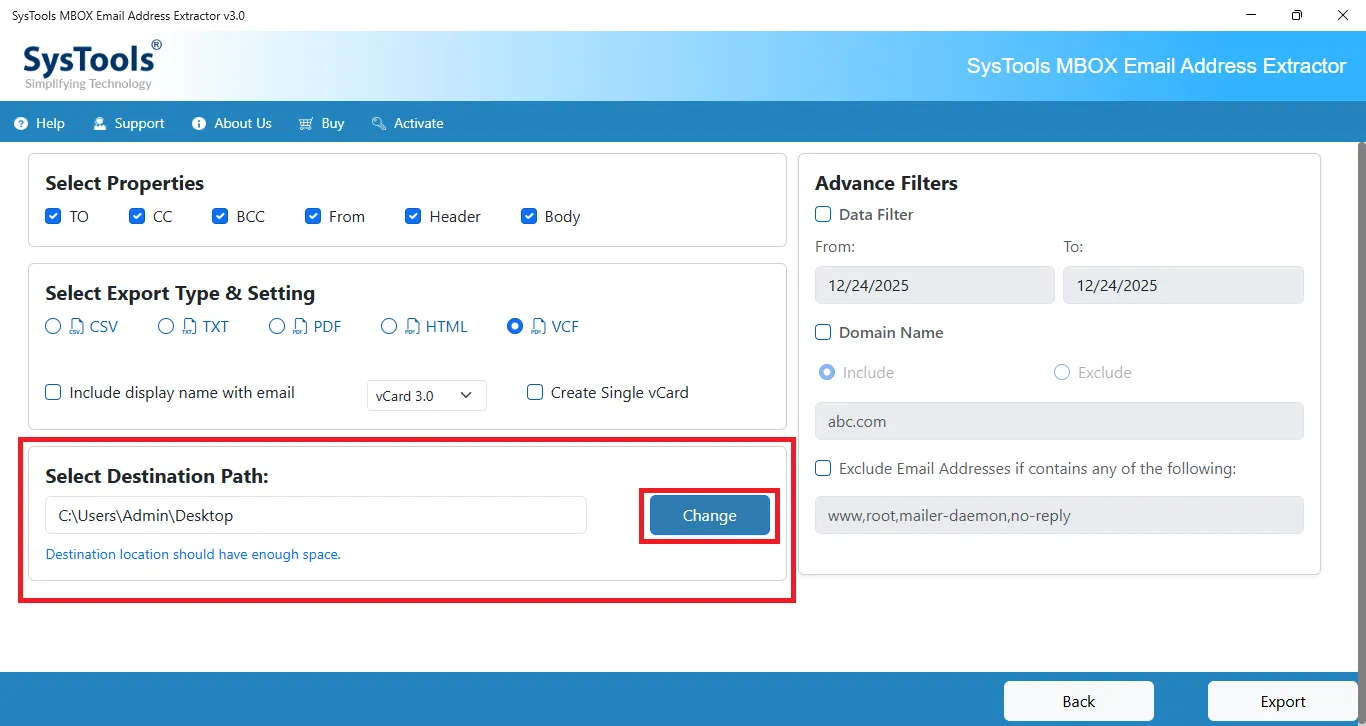Enable the Domain Name filter checkbox
Image resolution: width=1366 pixels, height=726 pixels.
(x=823, y=332)
